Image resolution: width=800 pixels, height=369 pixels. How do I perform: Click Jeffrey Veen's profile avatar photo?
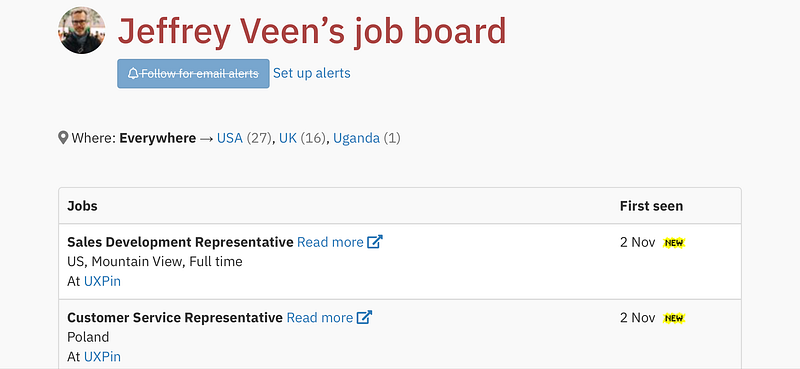[82, 30]
